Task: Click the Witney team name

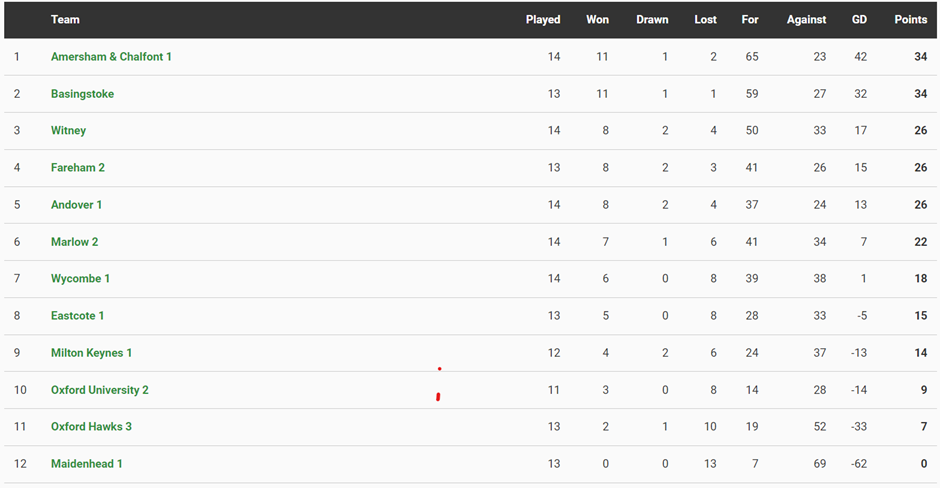Action: [x=68, y=131]
